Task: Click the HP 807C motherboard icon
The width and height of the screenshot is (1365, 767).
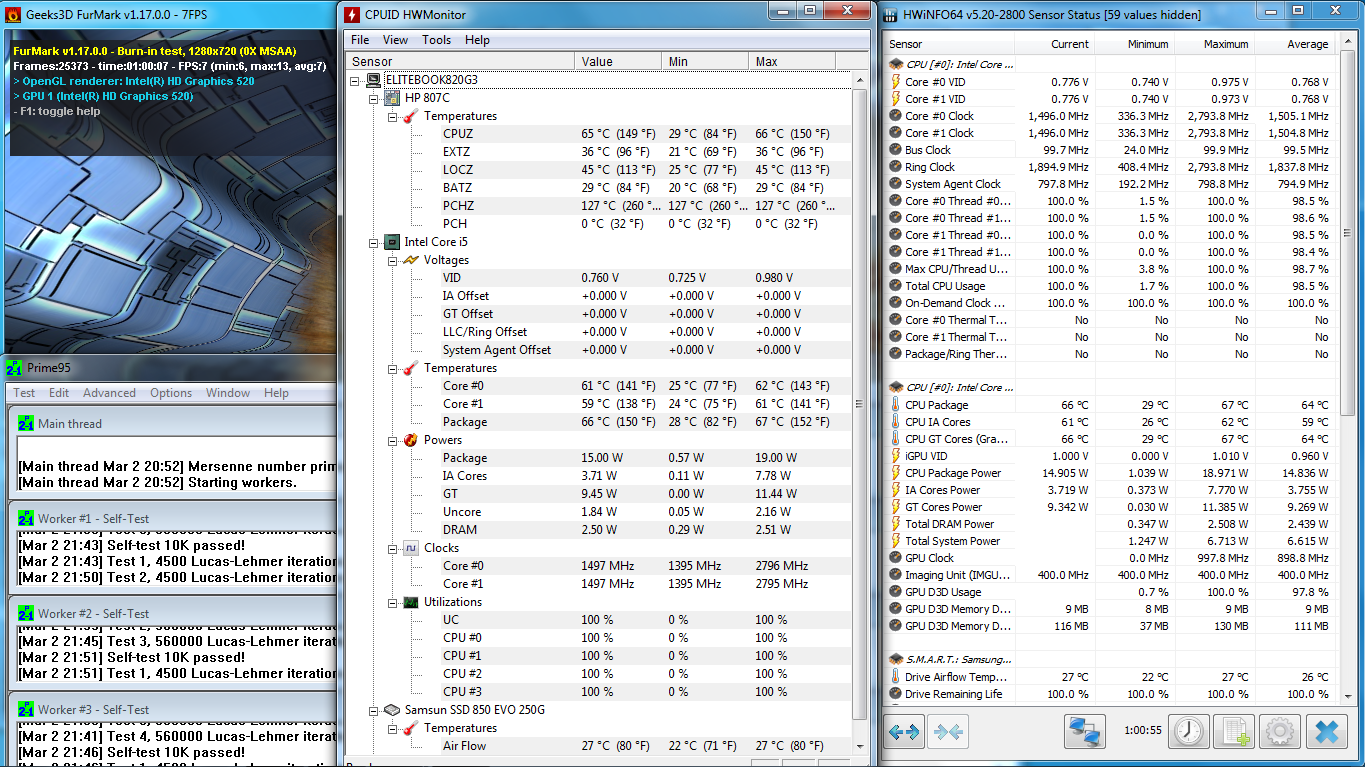Action: [x=393, y=98]
